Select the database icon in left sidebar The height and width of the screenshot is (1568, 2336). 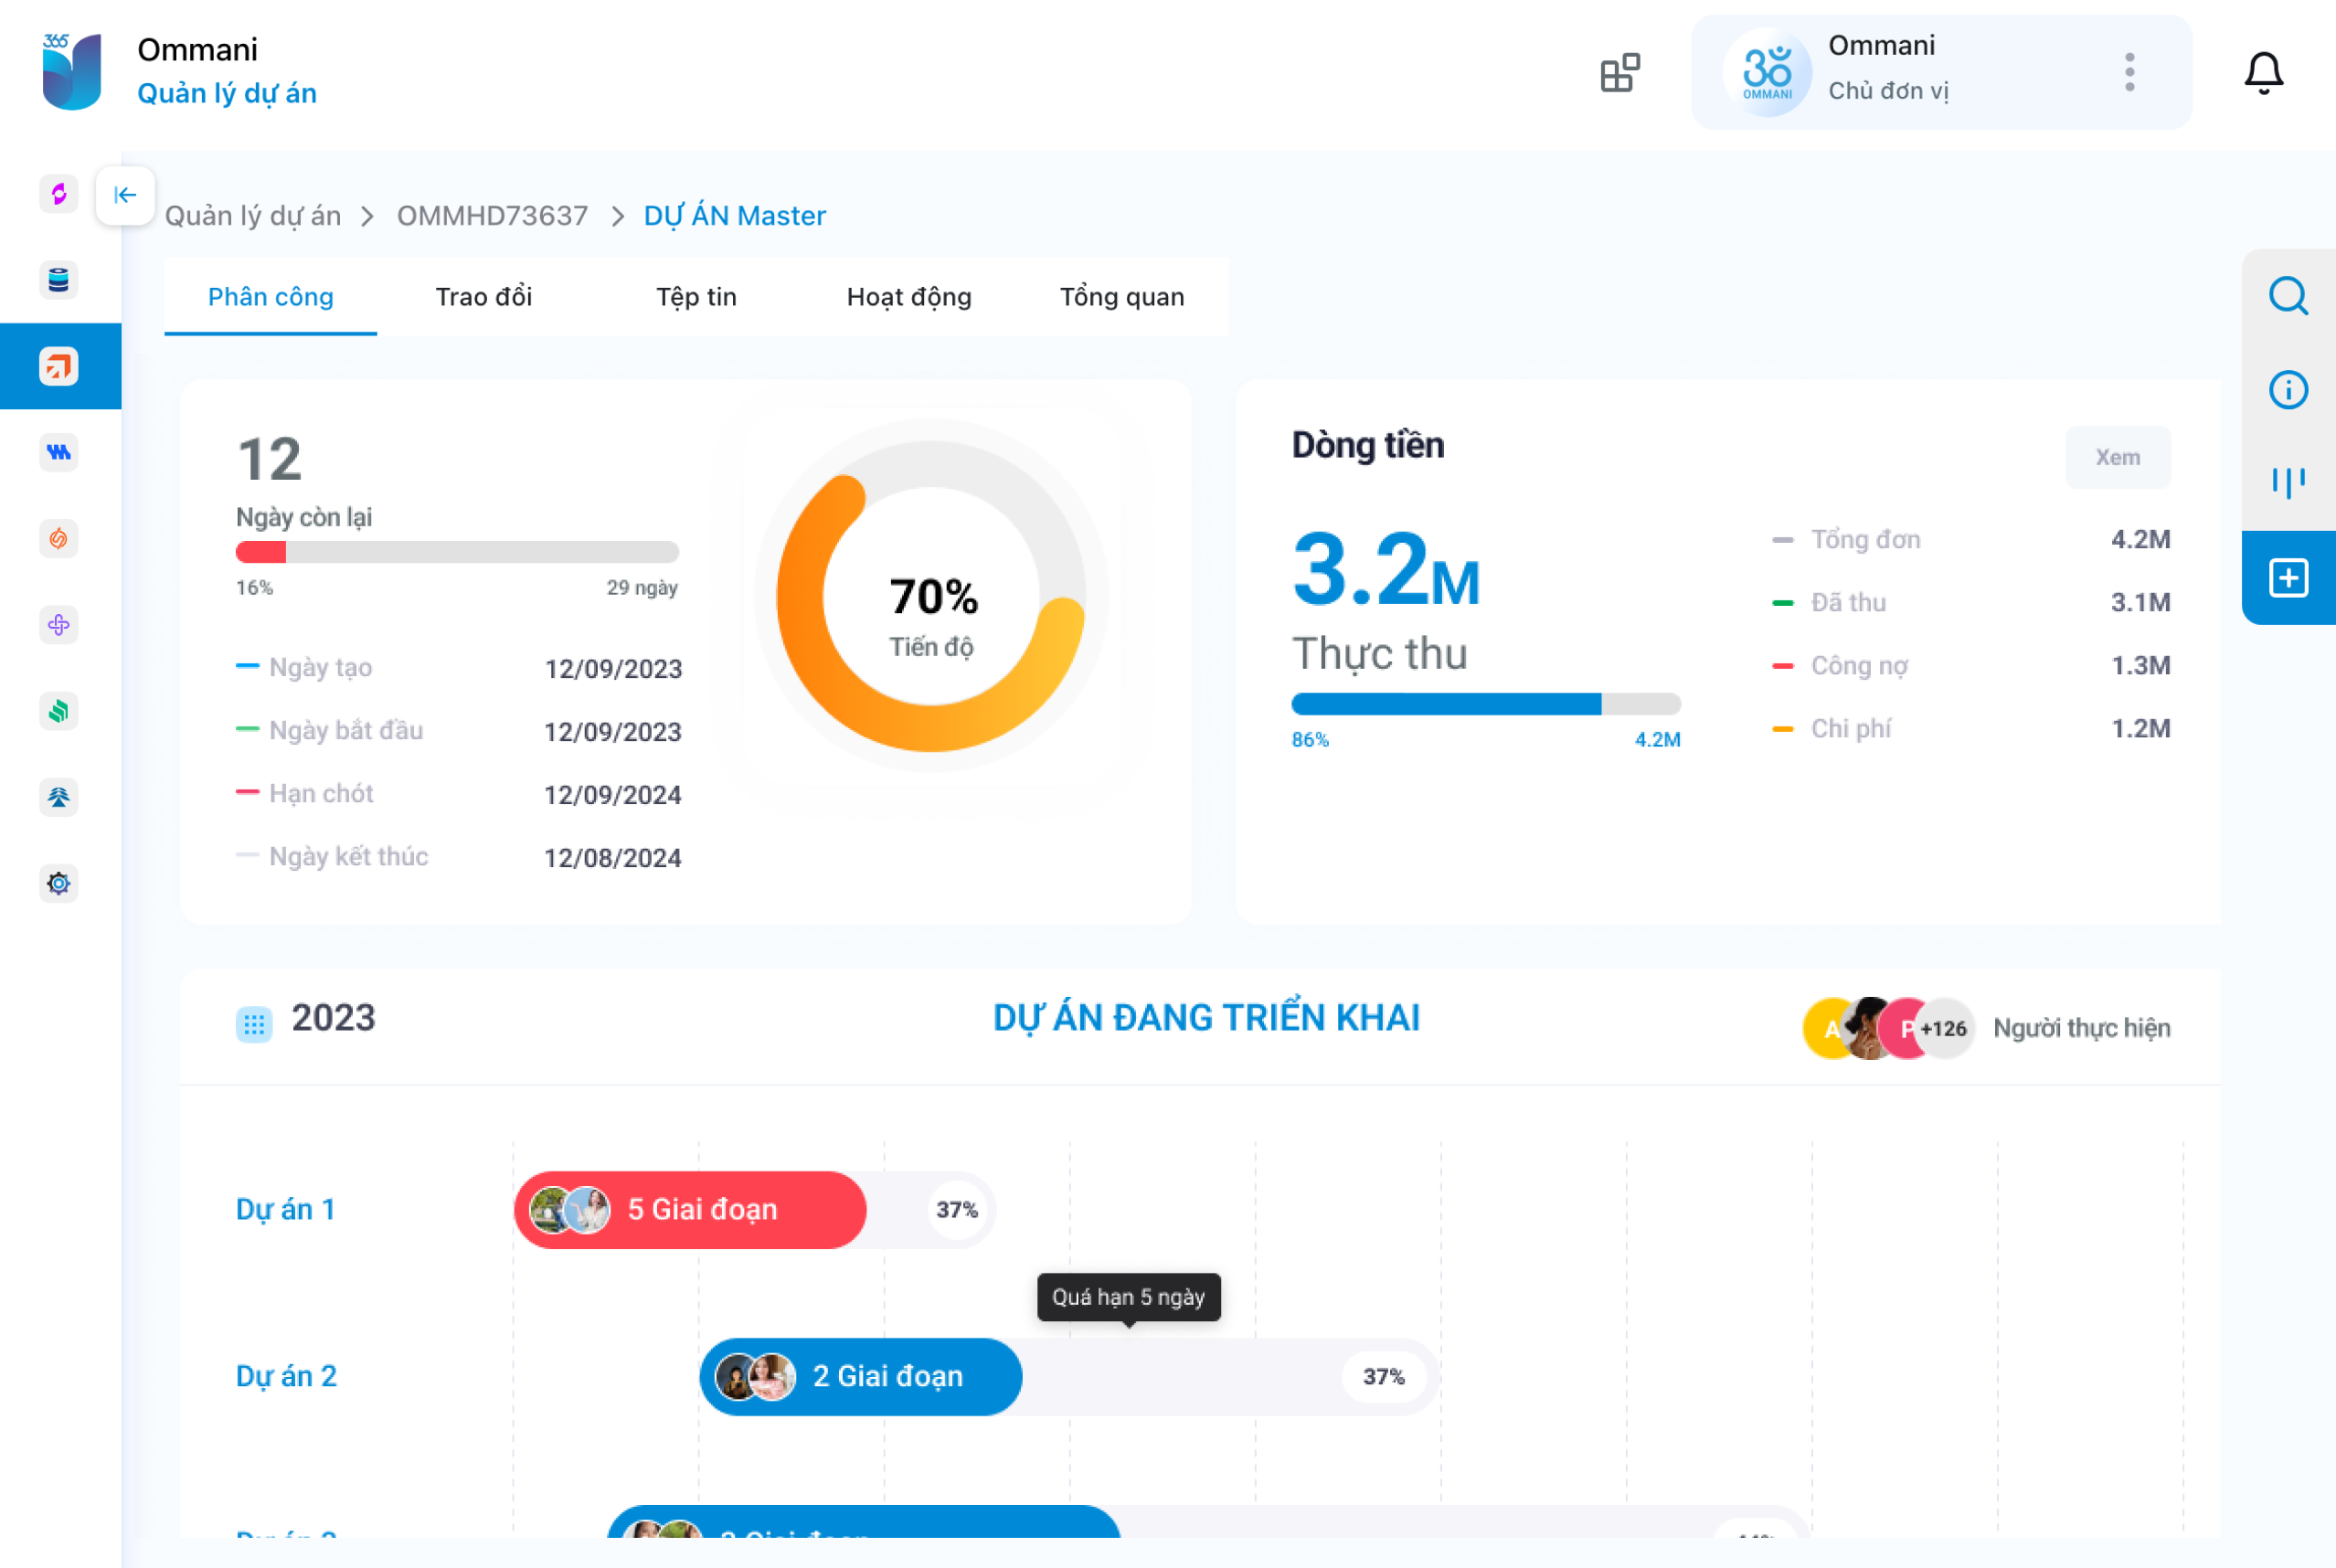point(59,280)
